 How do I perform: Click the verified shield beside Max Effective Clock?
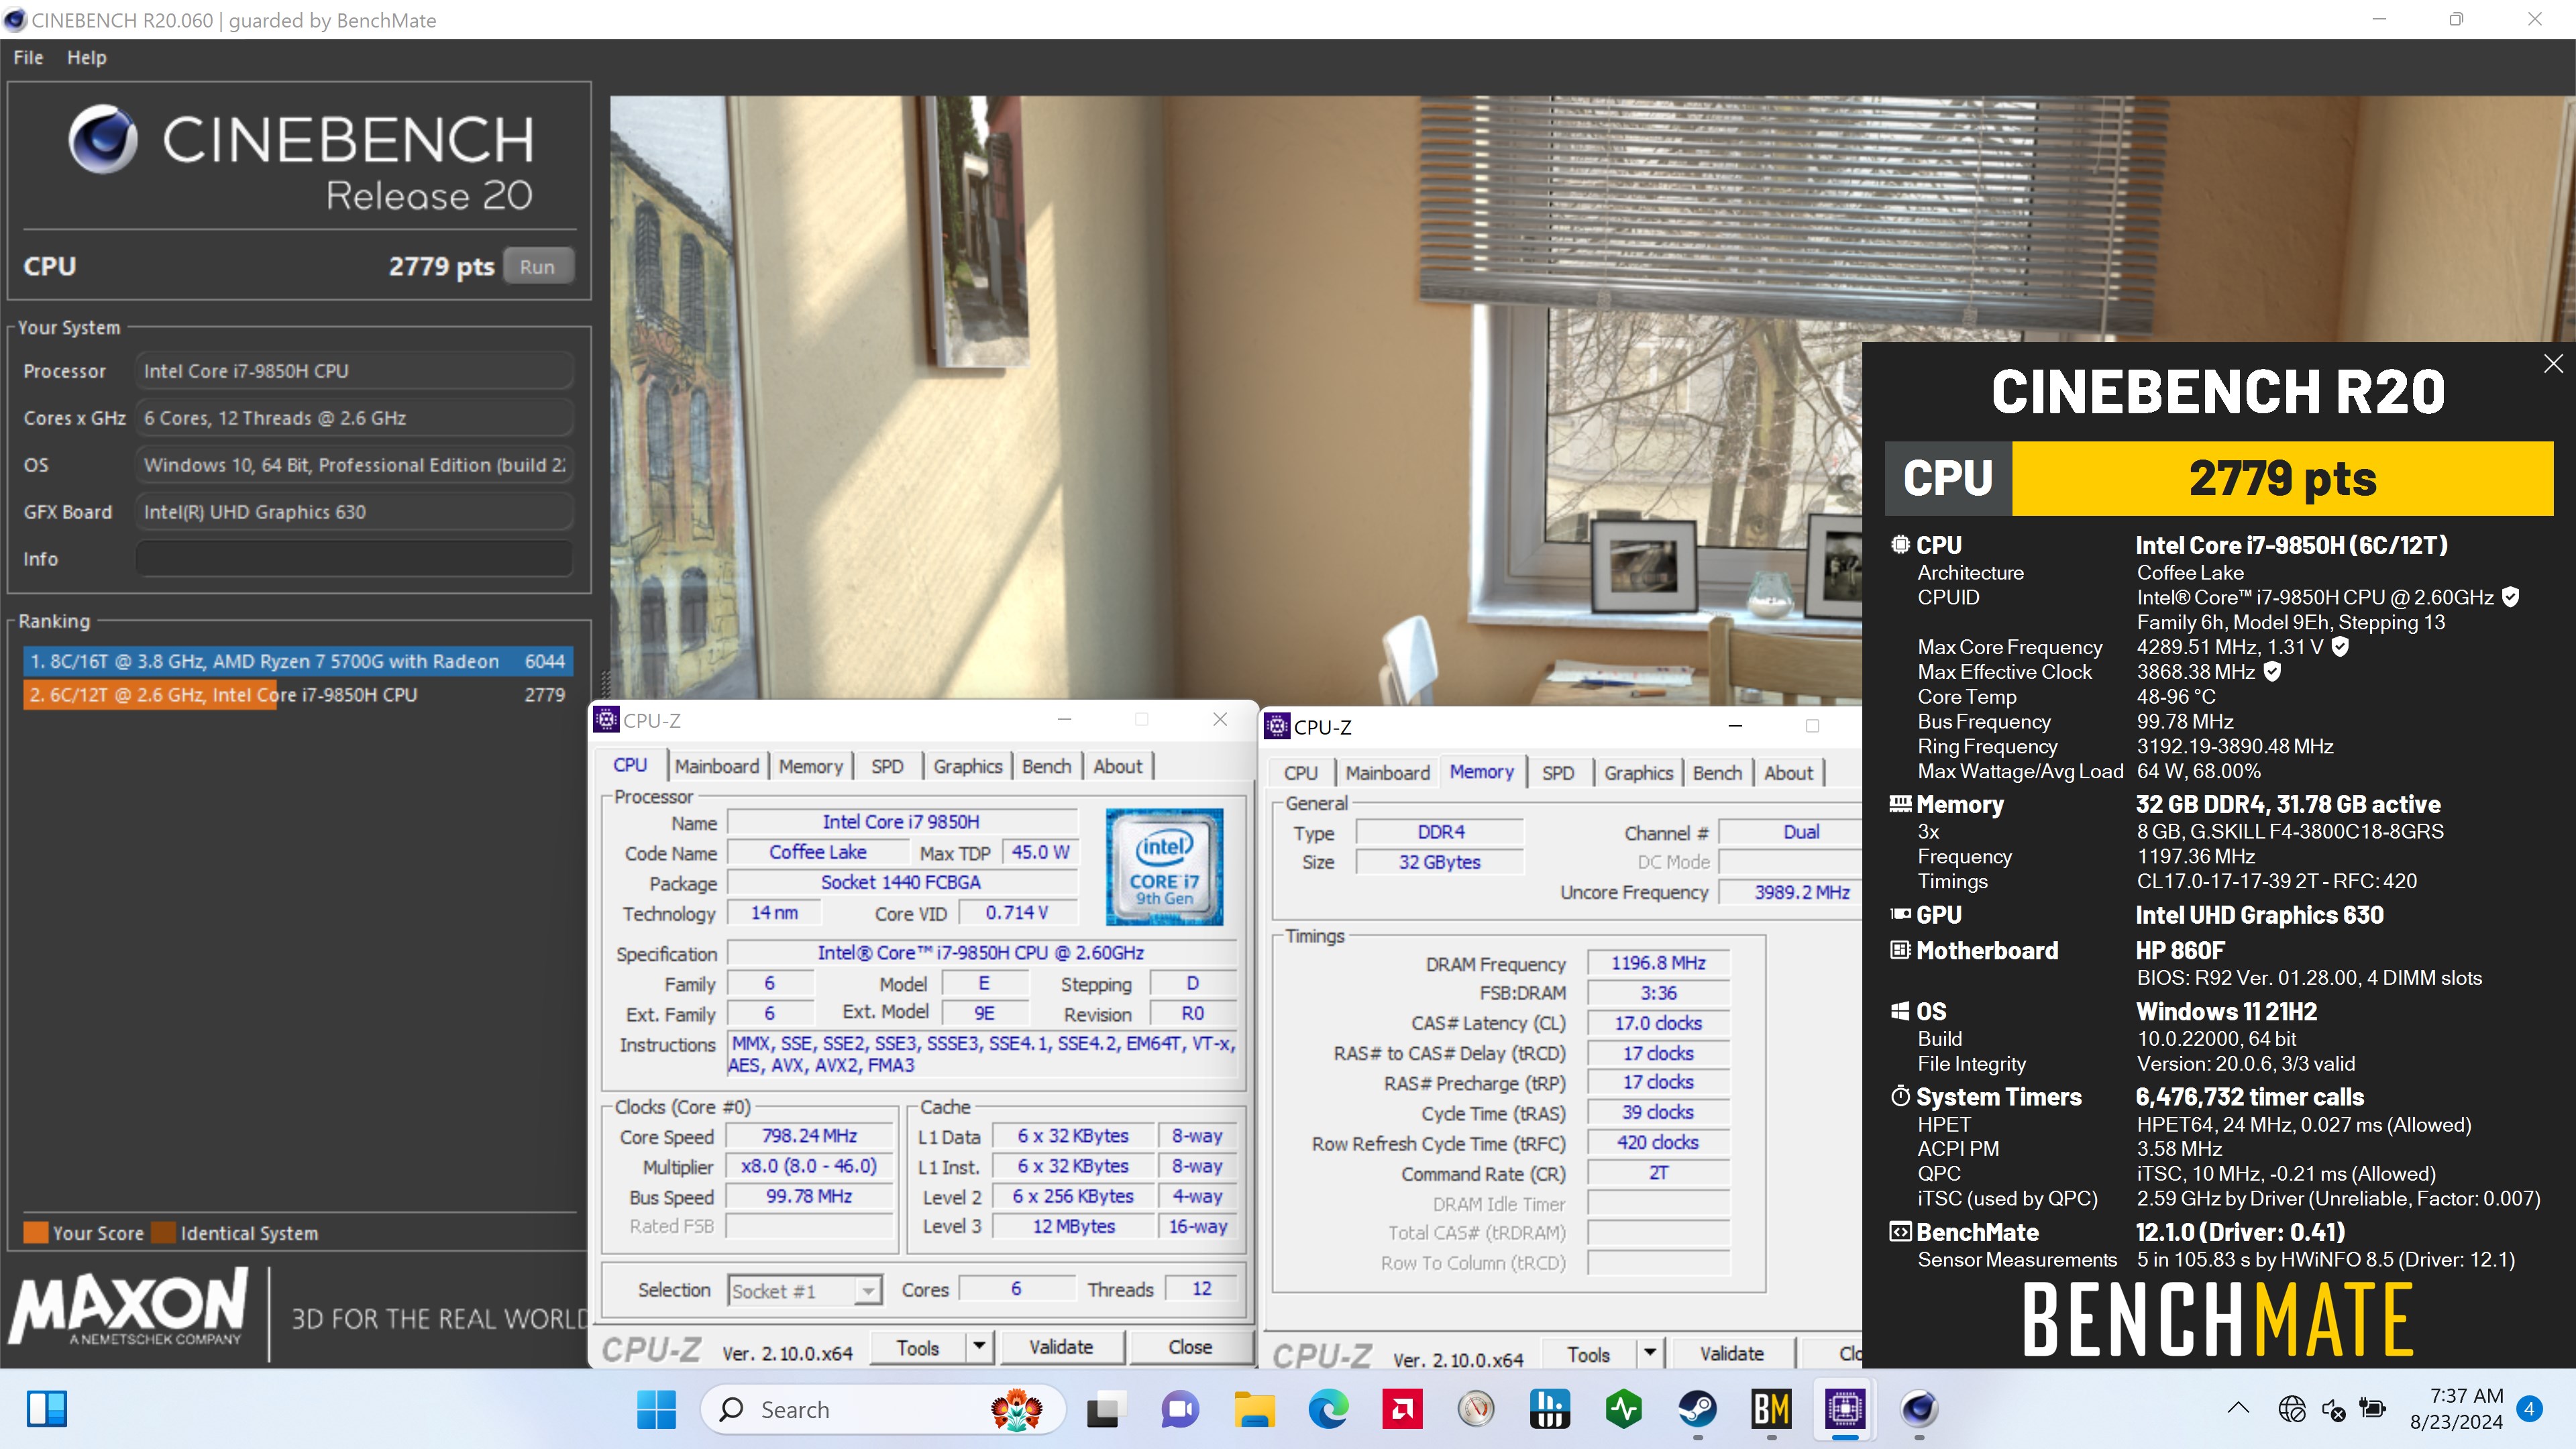point(2272,672)
